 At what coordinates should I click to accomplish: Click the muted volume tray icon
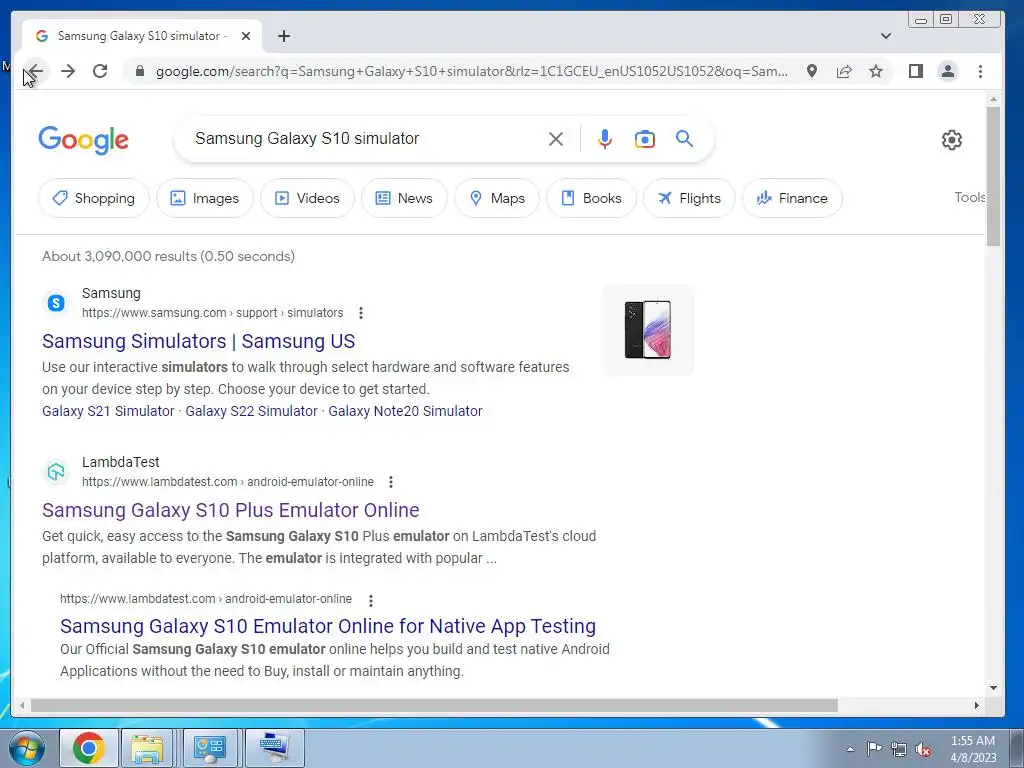click(x=923, y=749)
